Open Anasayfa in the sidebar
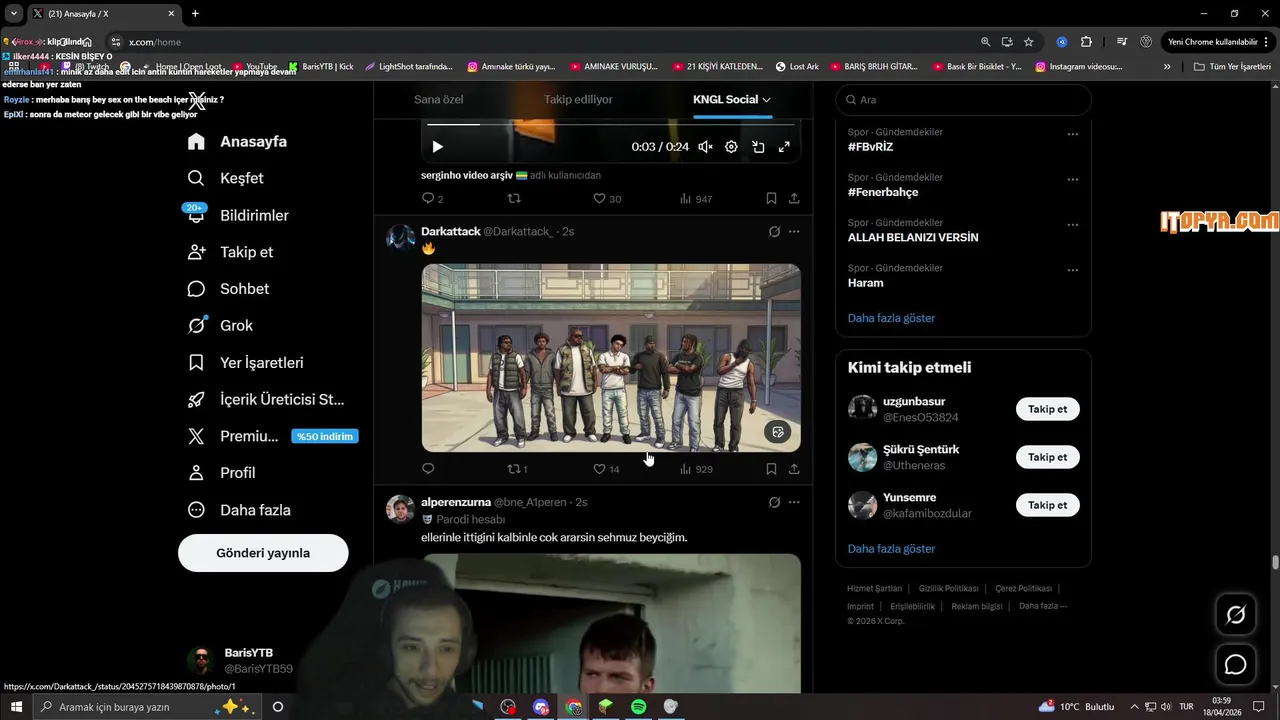This screenshot has width=1280, height=720. pyautogui.click(x=237, y=142)
